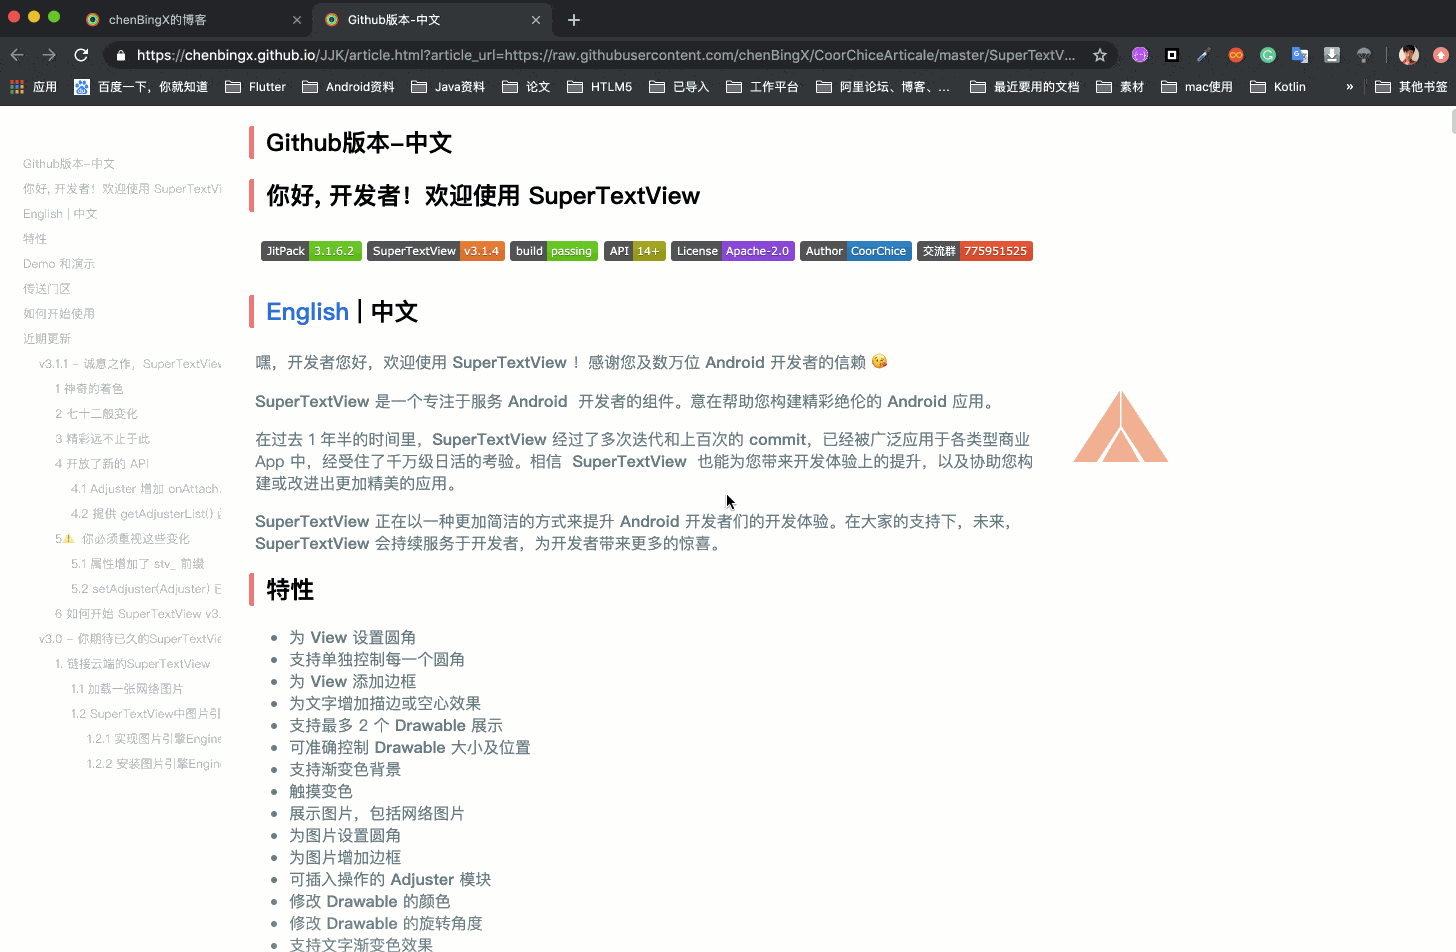Viewport: 1456px width, 952px height.
Task: Jump to 1 神奇的着色 in sidebar
Action: (x=89, y=389)
